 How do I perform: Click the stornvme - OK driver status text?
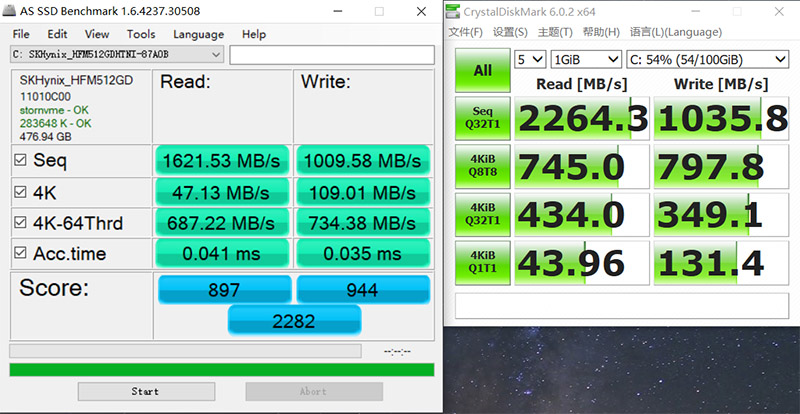tap(54, 110)
